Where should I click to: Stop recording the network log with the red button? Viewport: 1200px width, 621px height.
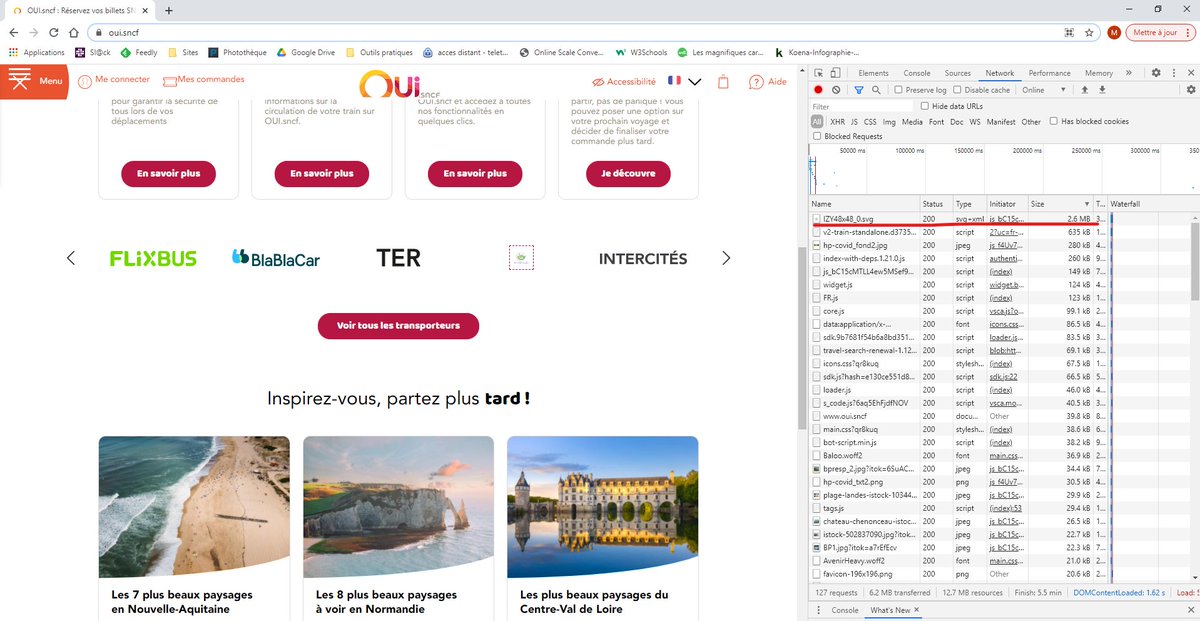[819, 90]
